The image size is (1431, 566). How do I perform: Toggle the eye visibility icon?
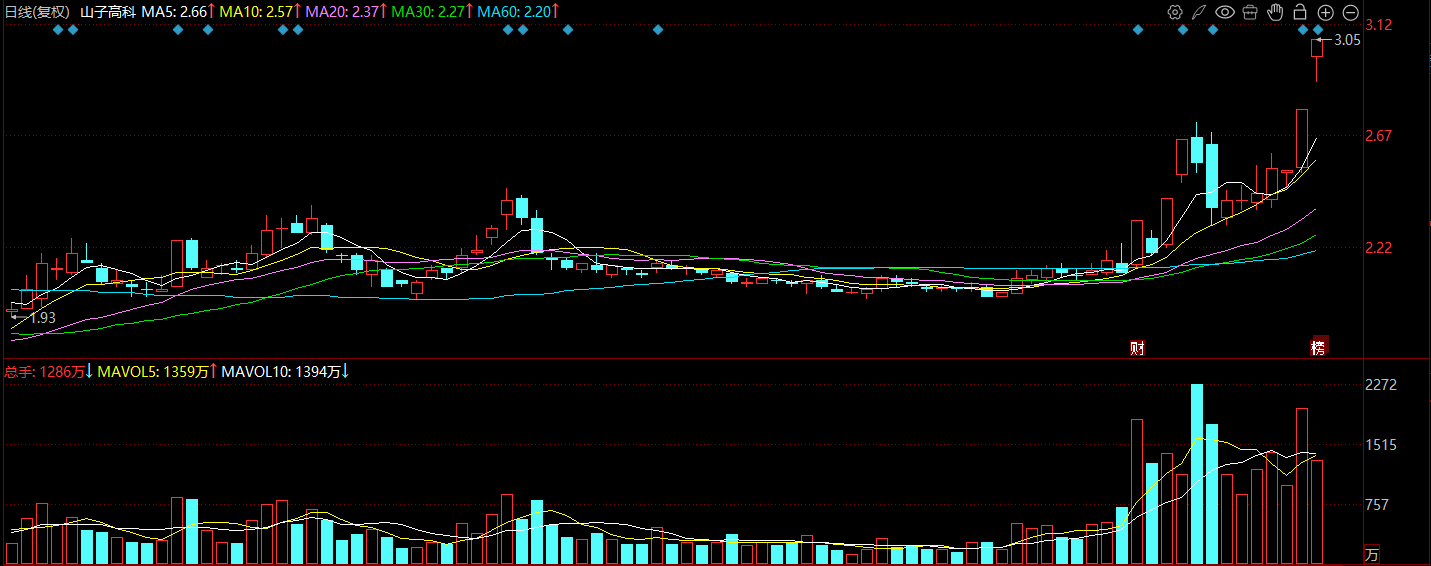pyautogui.click(x=1224, y=12)
